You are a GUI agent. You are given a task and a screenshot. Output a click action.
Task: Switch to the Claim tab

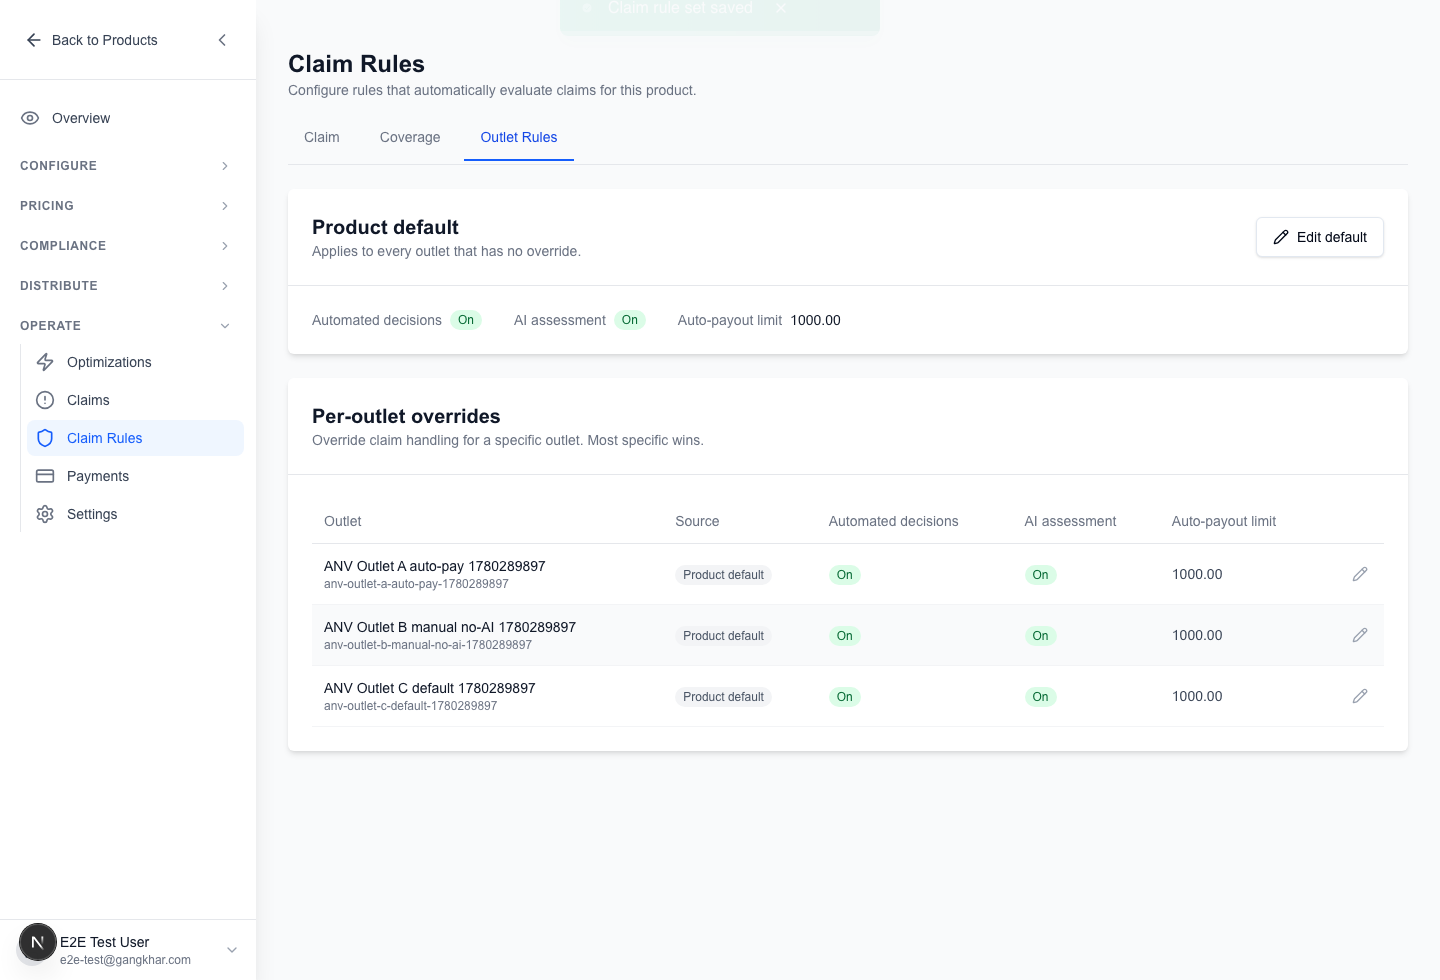click(322, 137)
